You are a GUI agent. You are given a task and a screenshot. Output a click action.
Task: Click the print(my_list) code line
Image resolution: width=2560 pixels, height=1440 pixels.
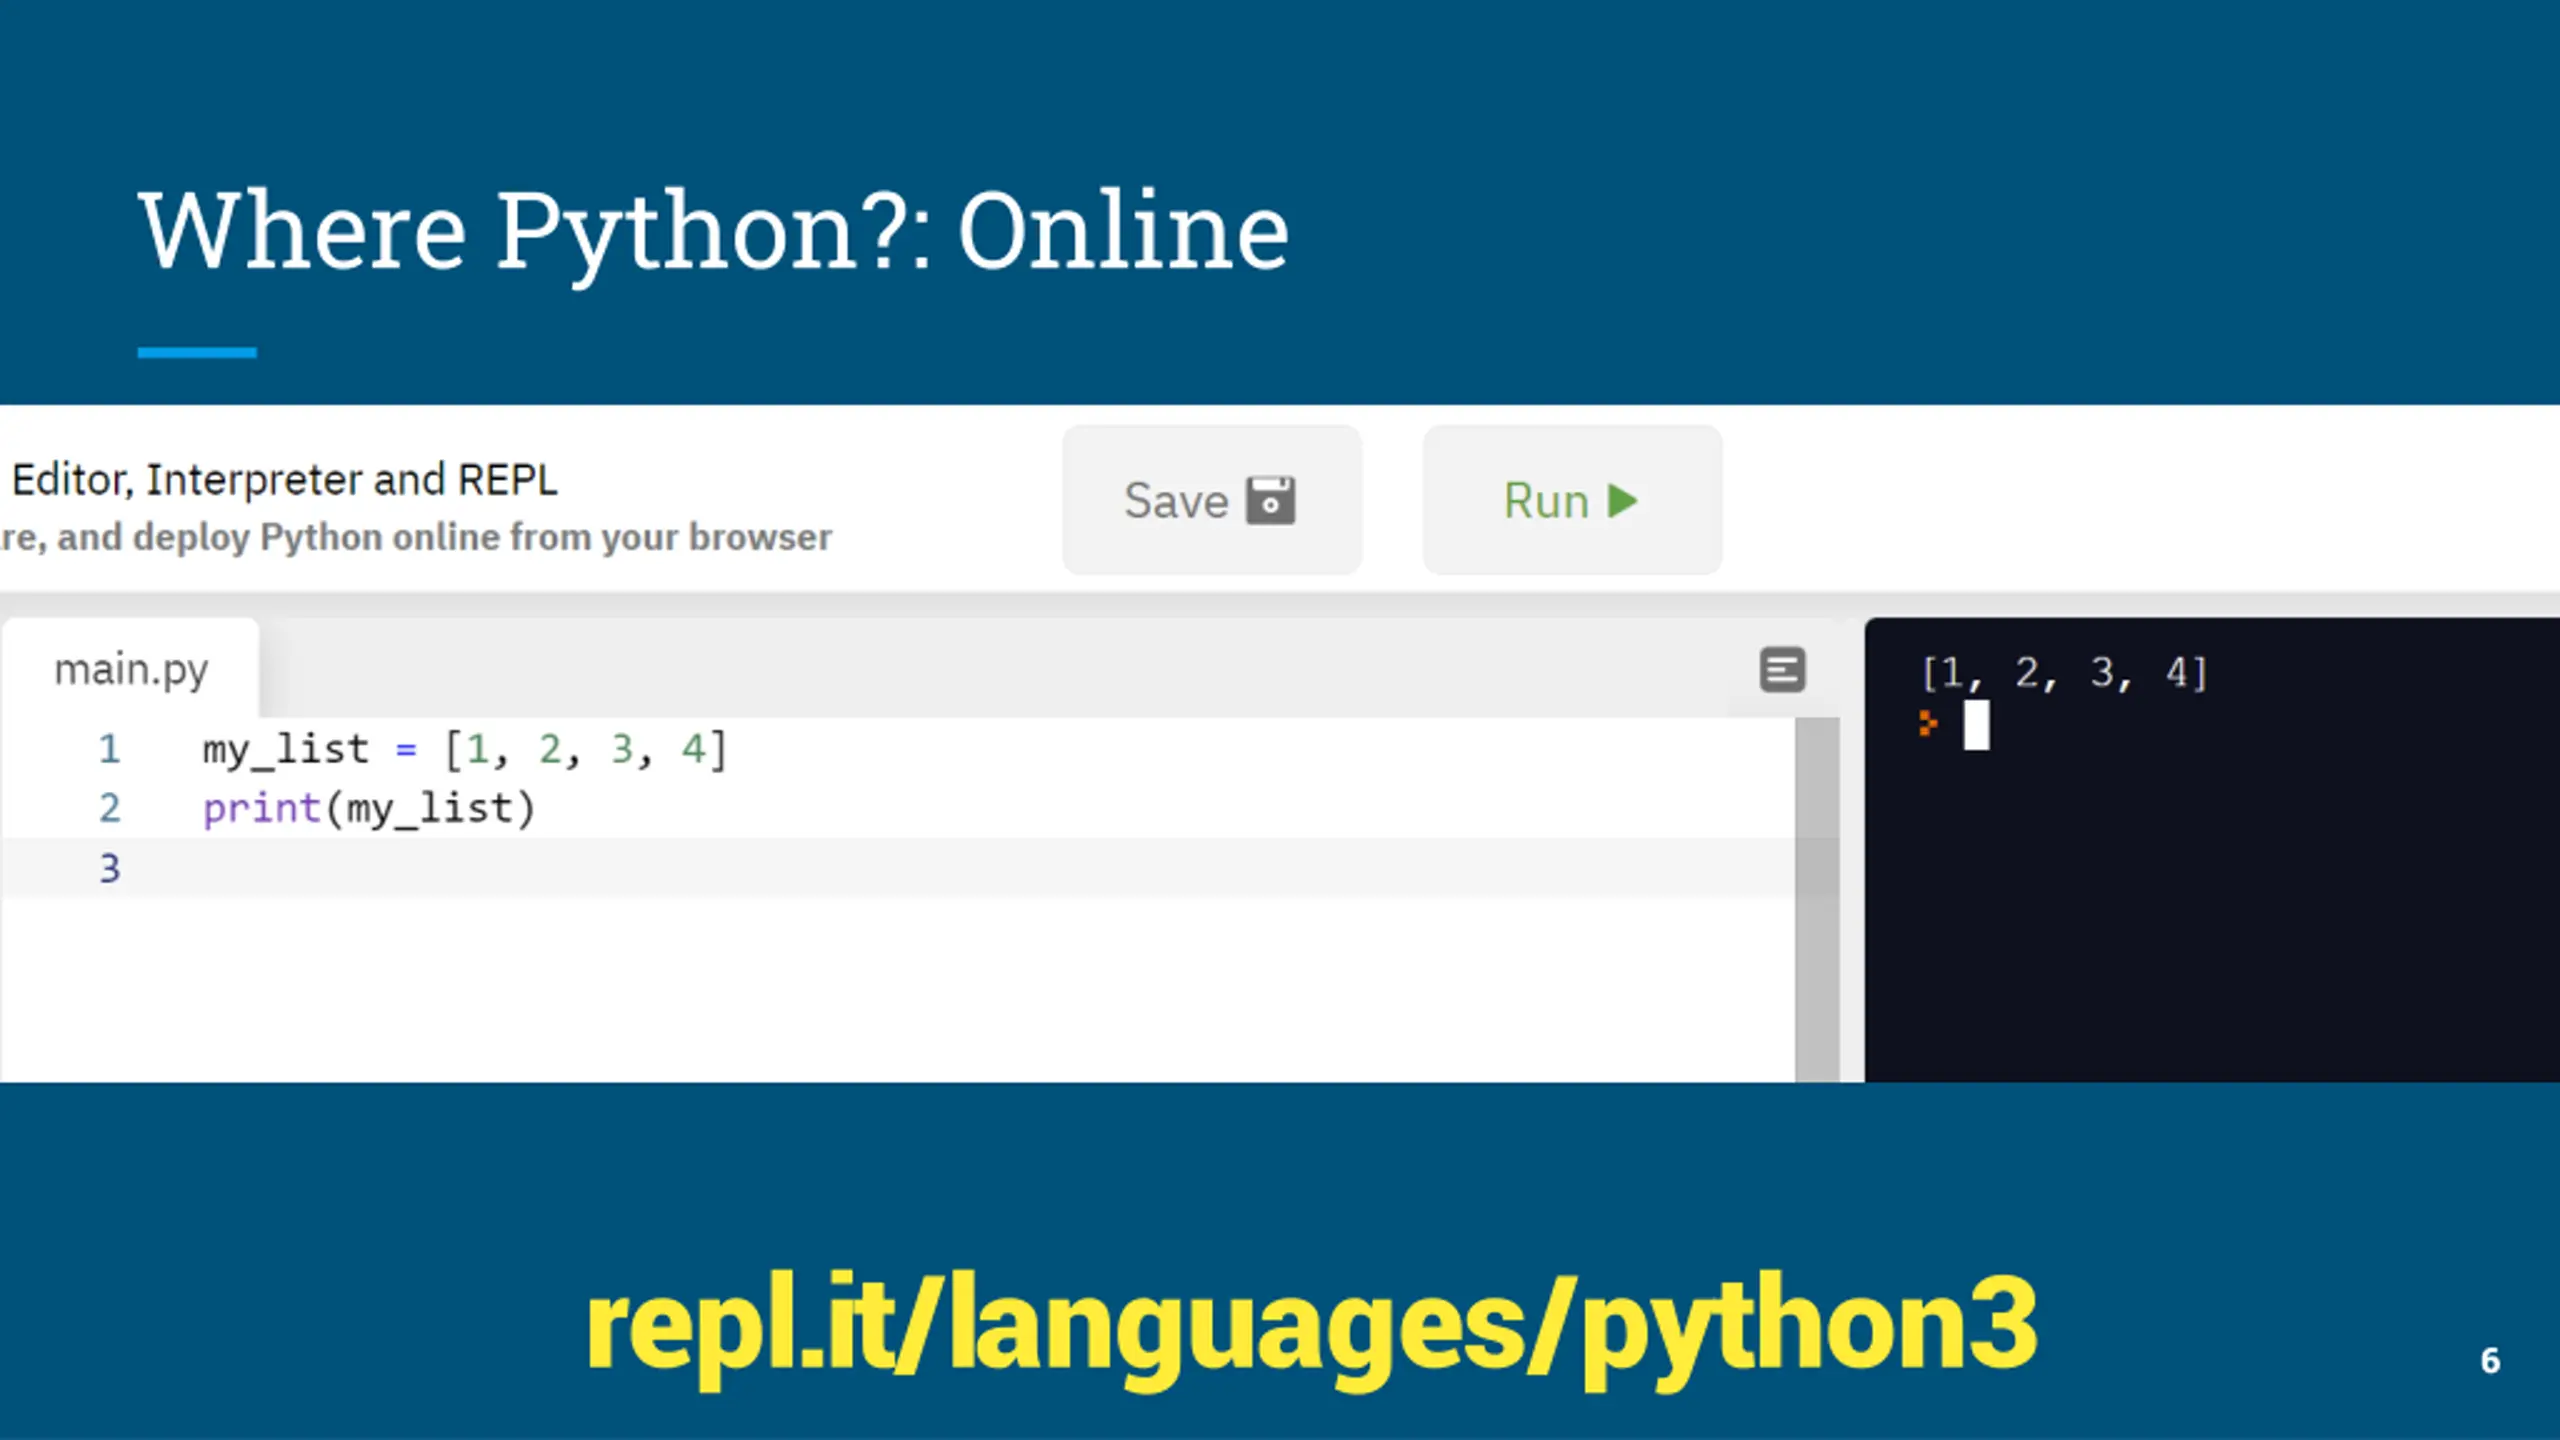pyautogui.click(x=369, y=808)
